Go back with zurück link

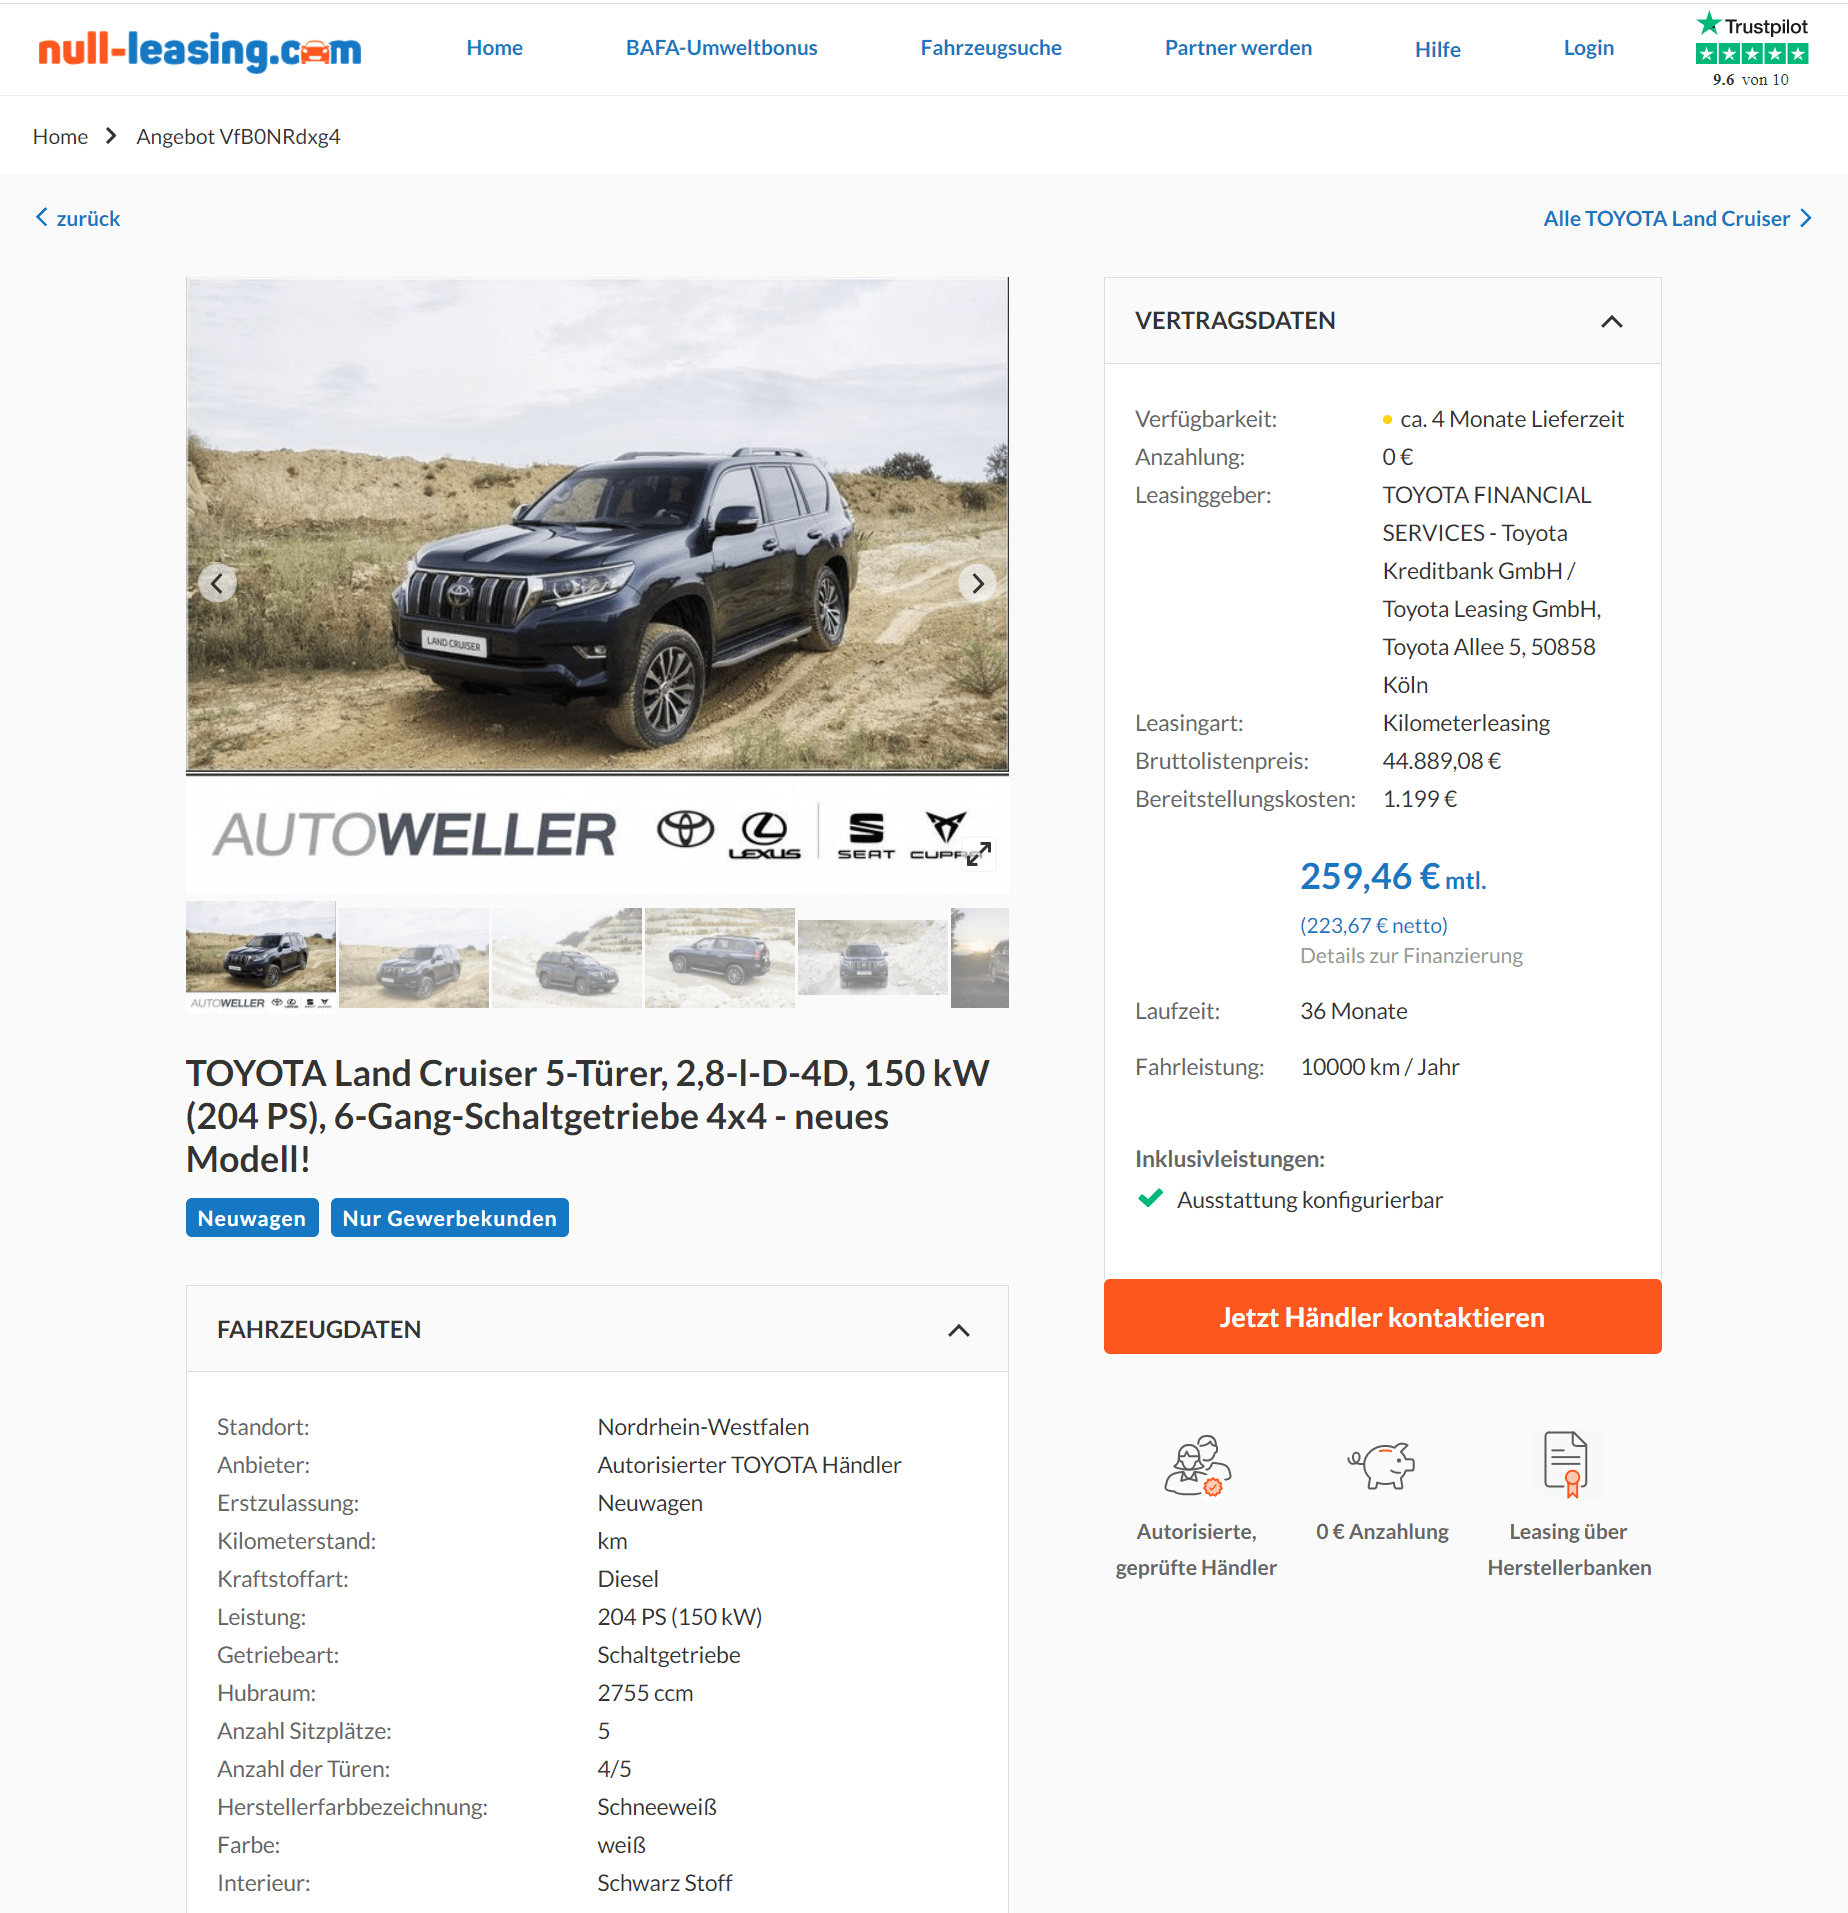78,218
